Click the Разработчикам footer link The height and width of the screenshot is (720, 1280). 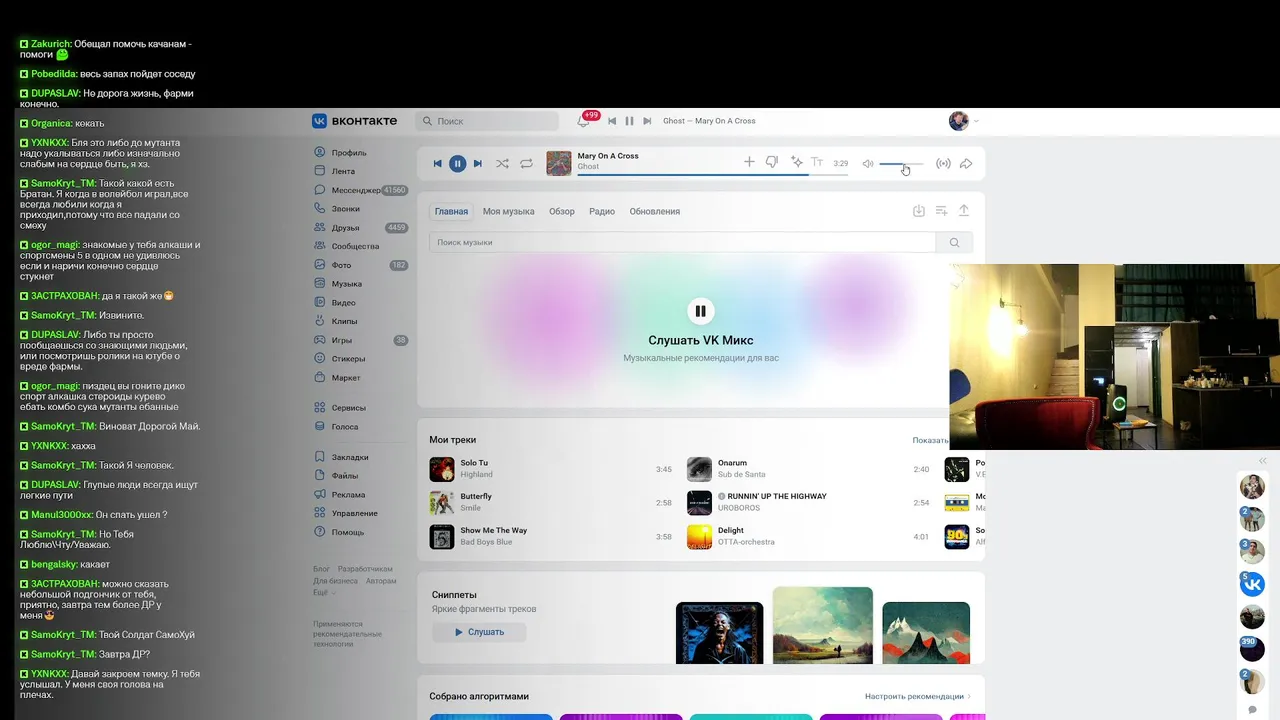tap(365, 569)
